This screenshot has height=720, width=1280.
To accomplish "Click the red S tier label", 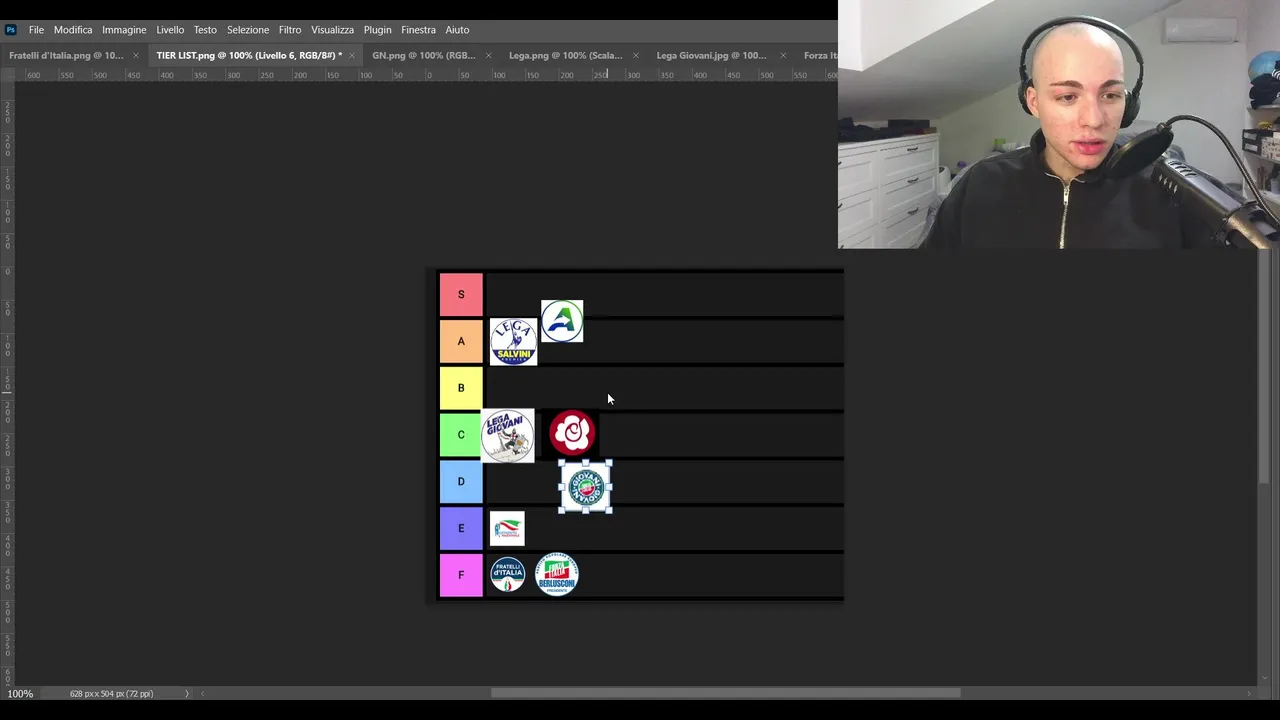I will coord(461,295).
